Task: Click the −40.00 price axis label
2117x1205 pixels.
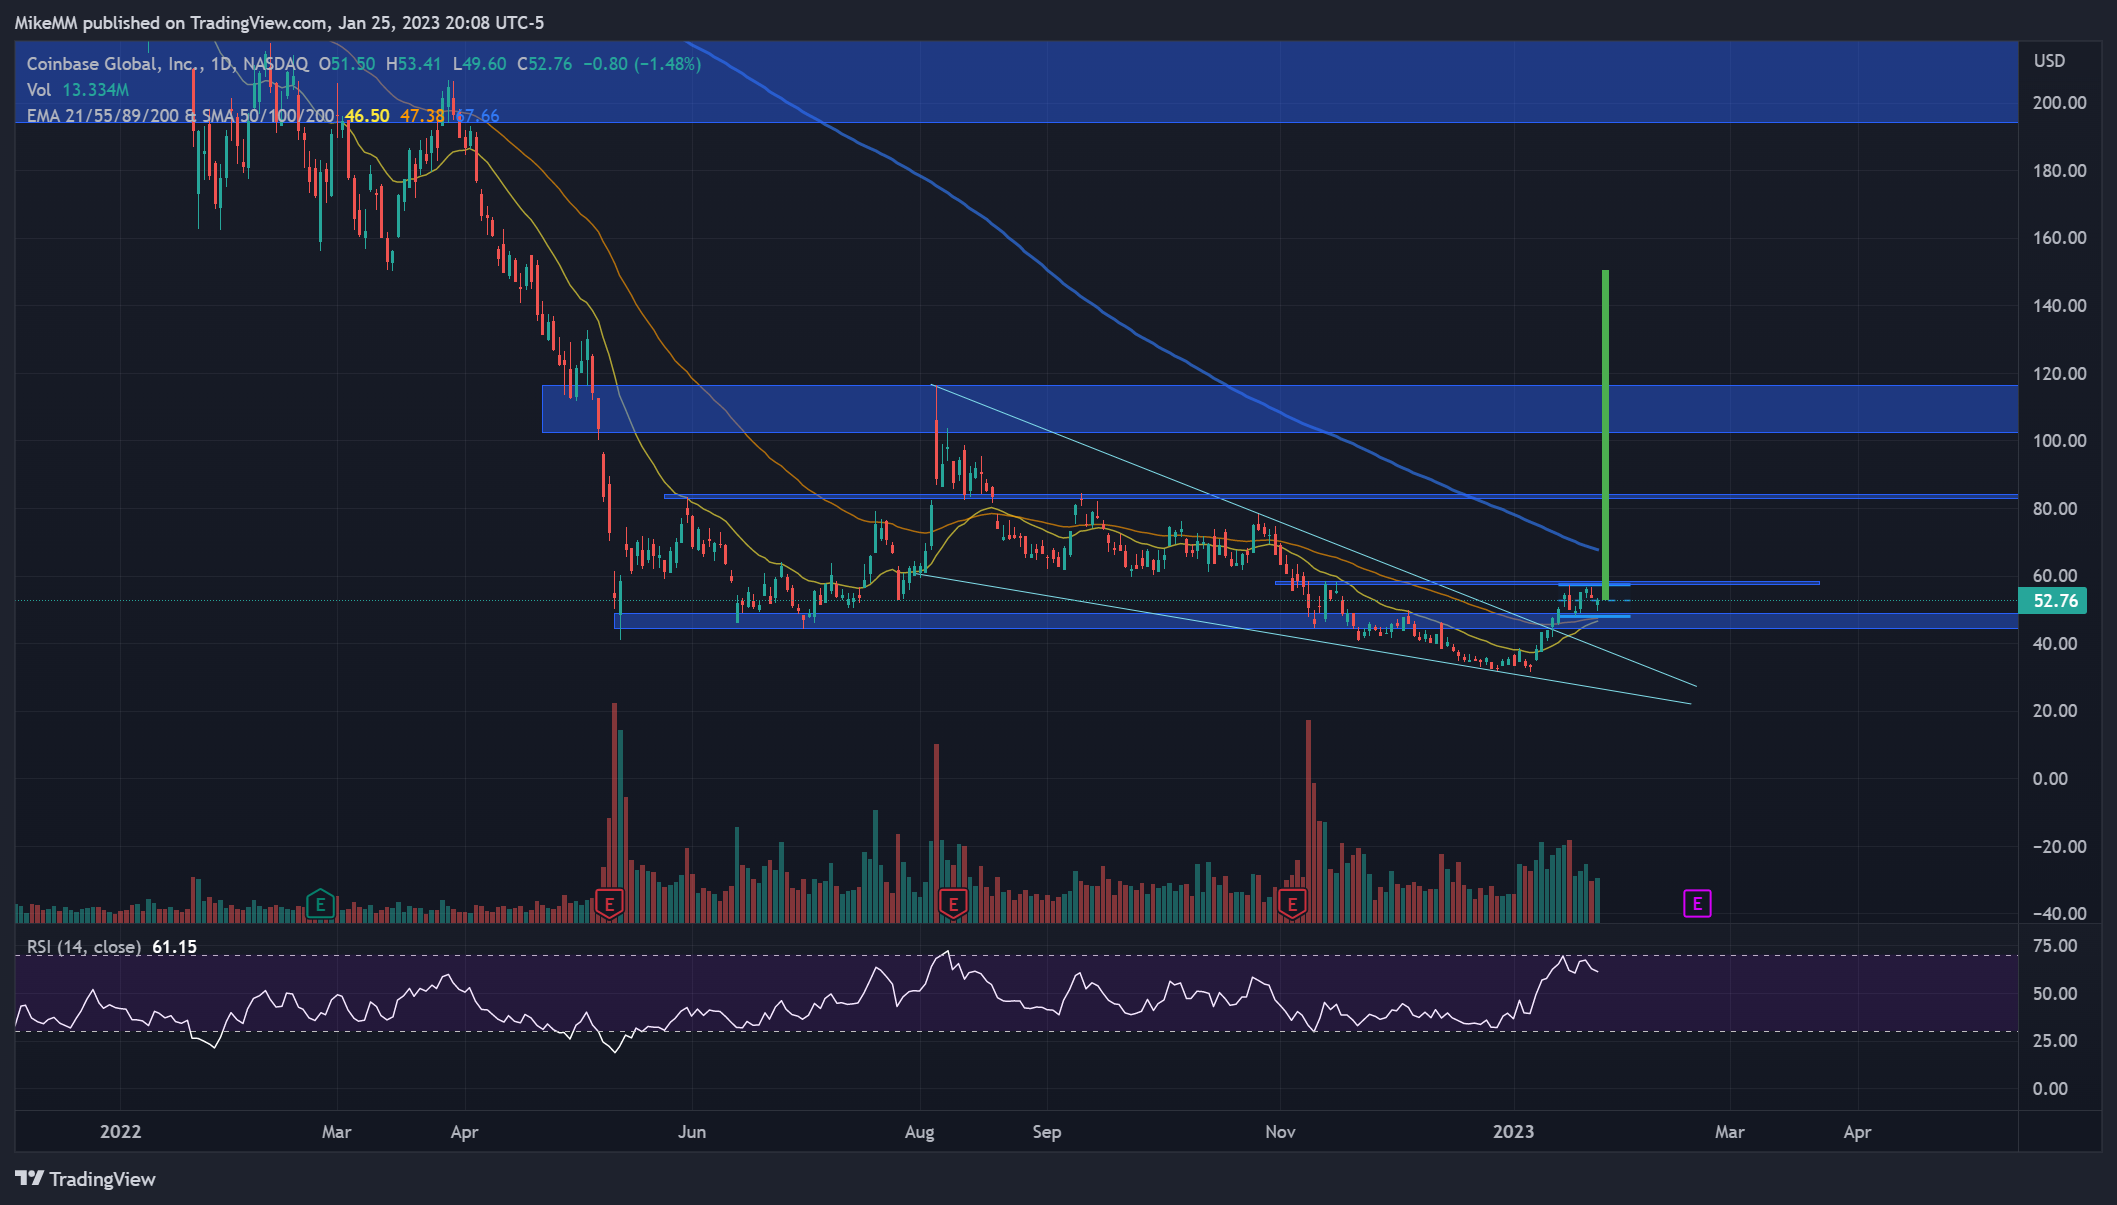Action: 2058,914
